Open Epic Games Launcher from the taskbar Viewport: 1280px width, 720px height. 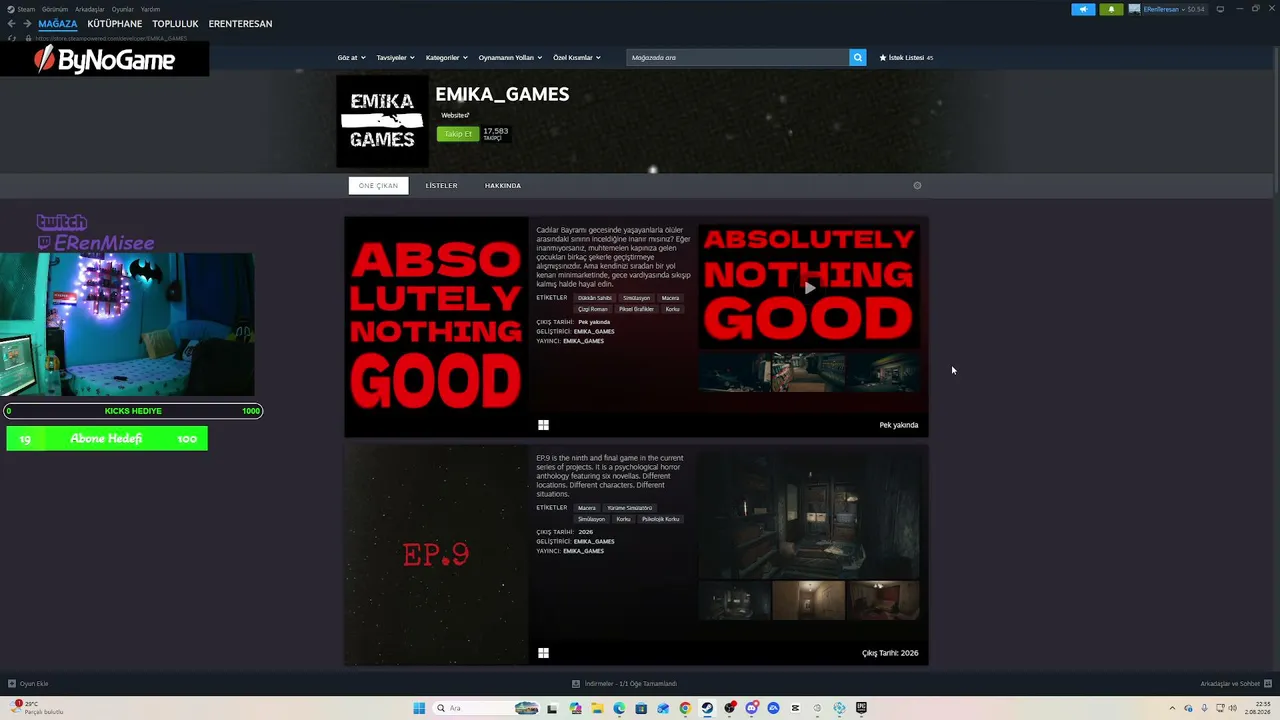tap(861, 708)
